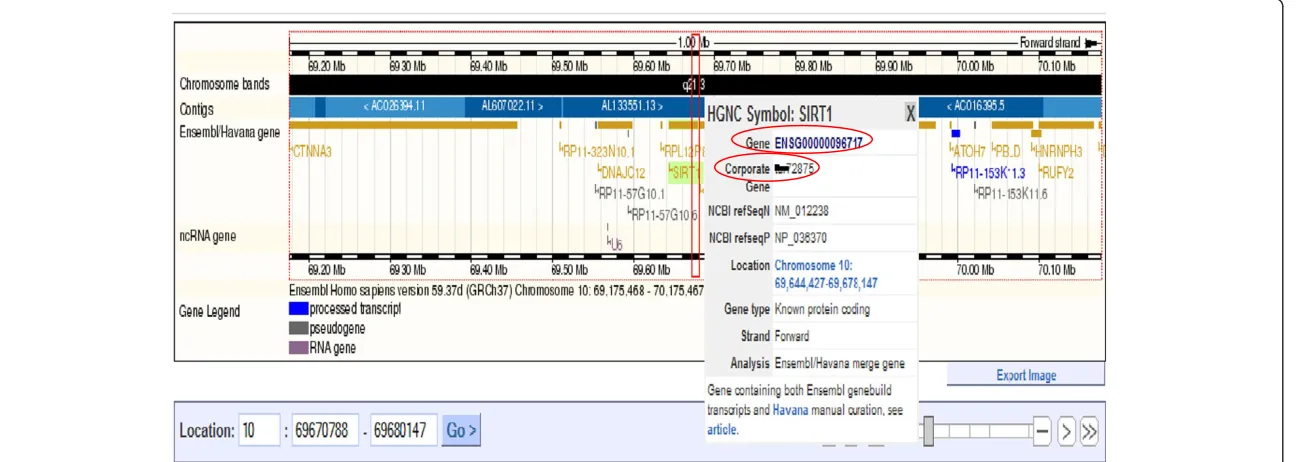Select the chromosome number input field
The width and height of the screenshot is (1302, 462).
click(260, 431)
